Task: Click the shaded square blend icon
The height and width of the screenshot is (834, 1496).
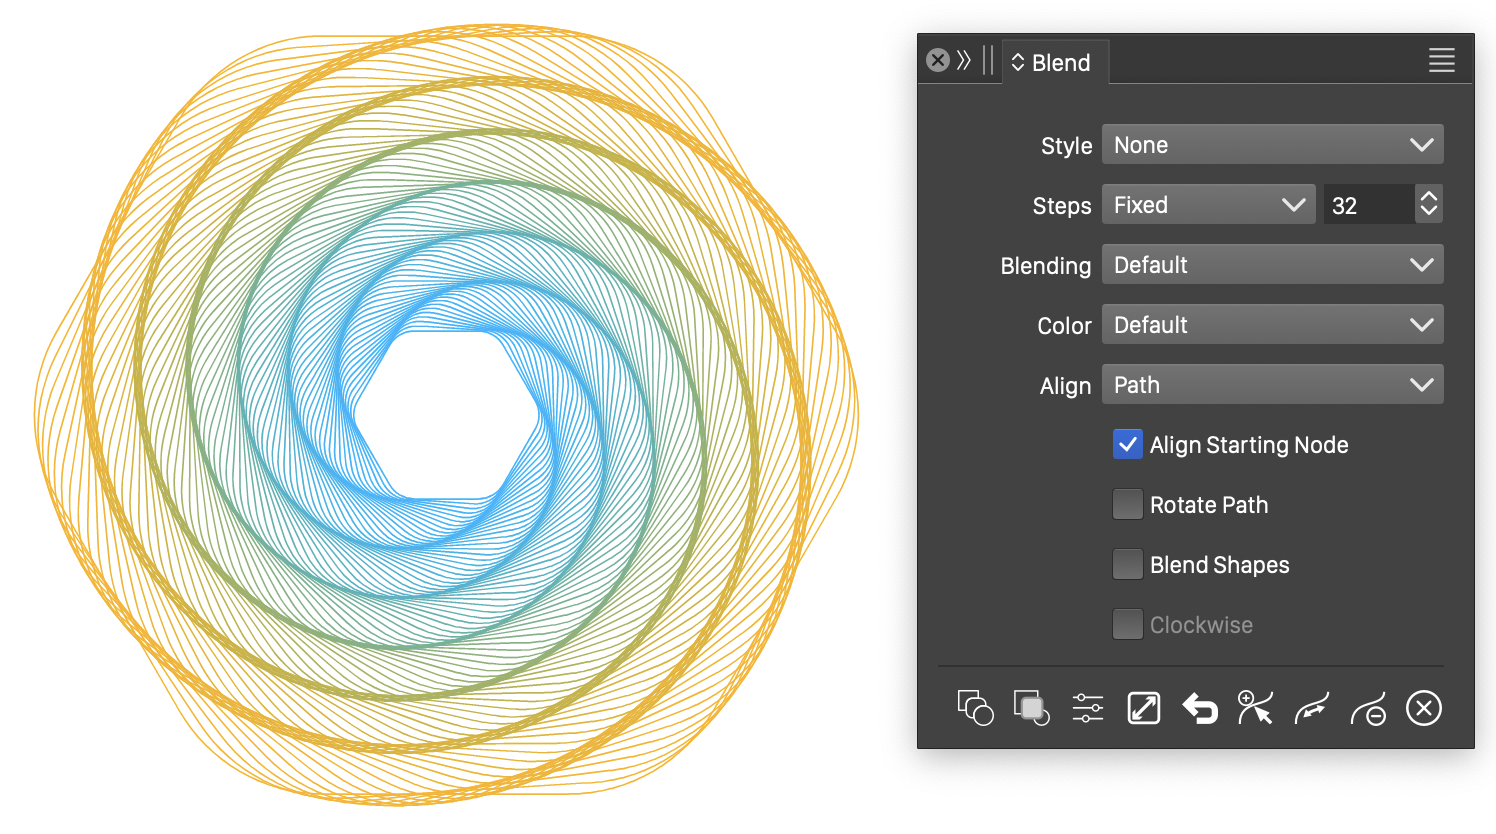Action: coord(1031,708)
